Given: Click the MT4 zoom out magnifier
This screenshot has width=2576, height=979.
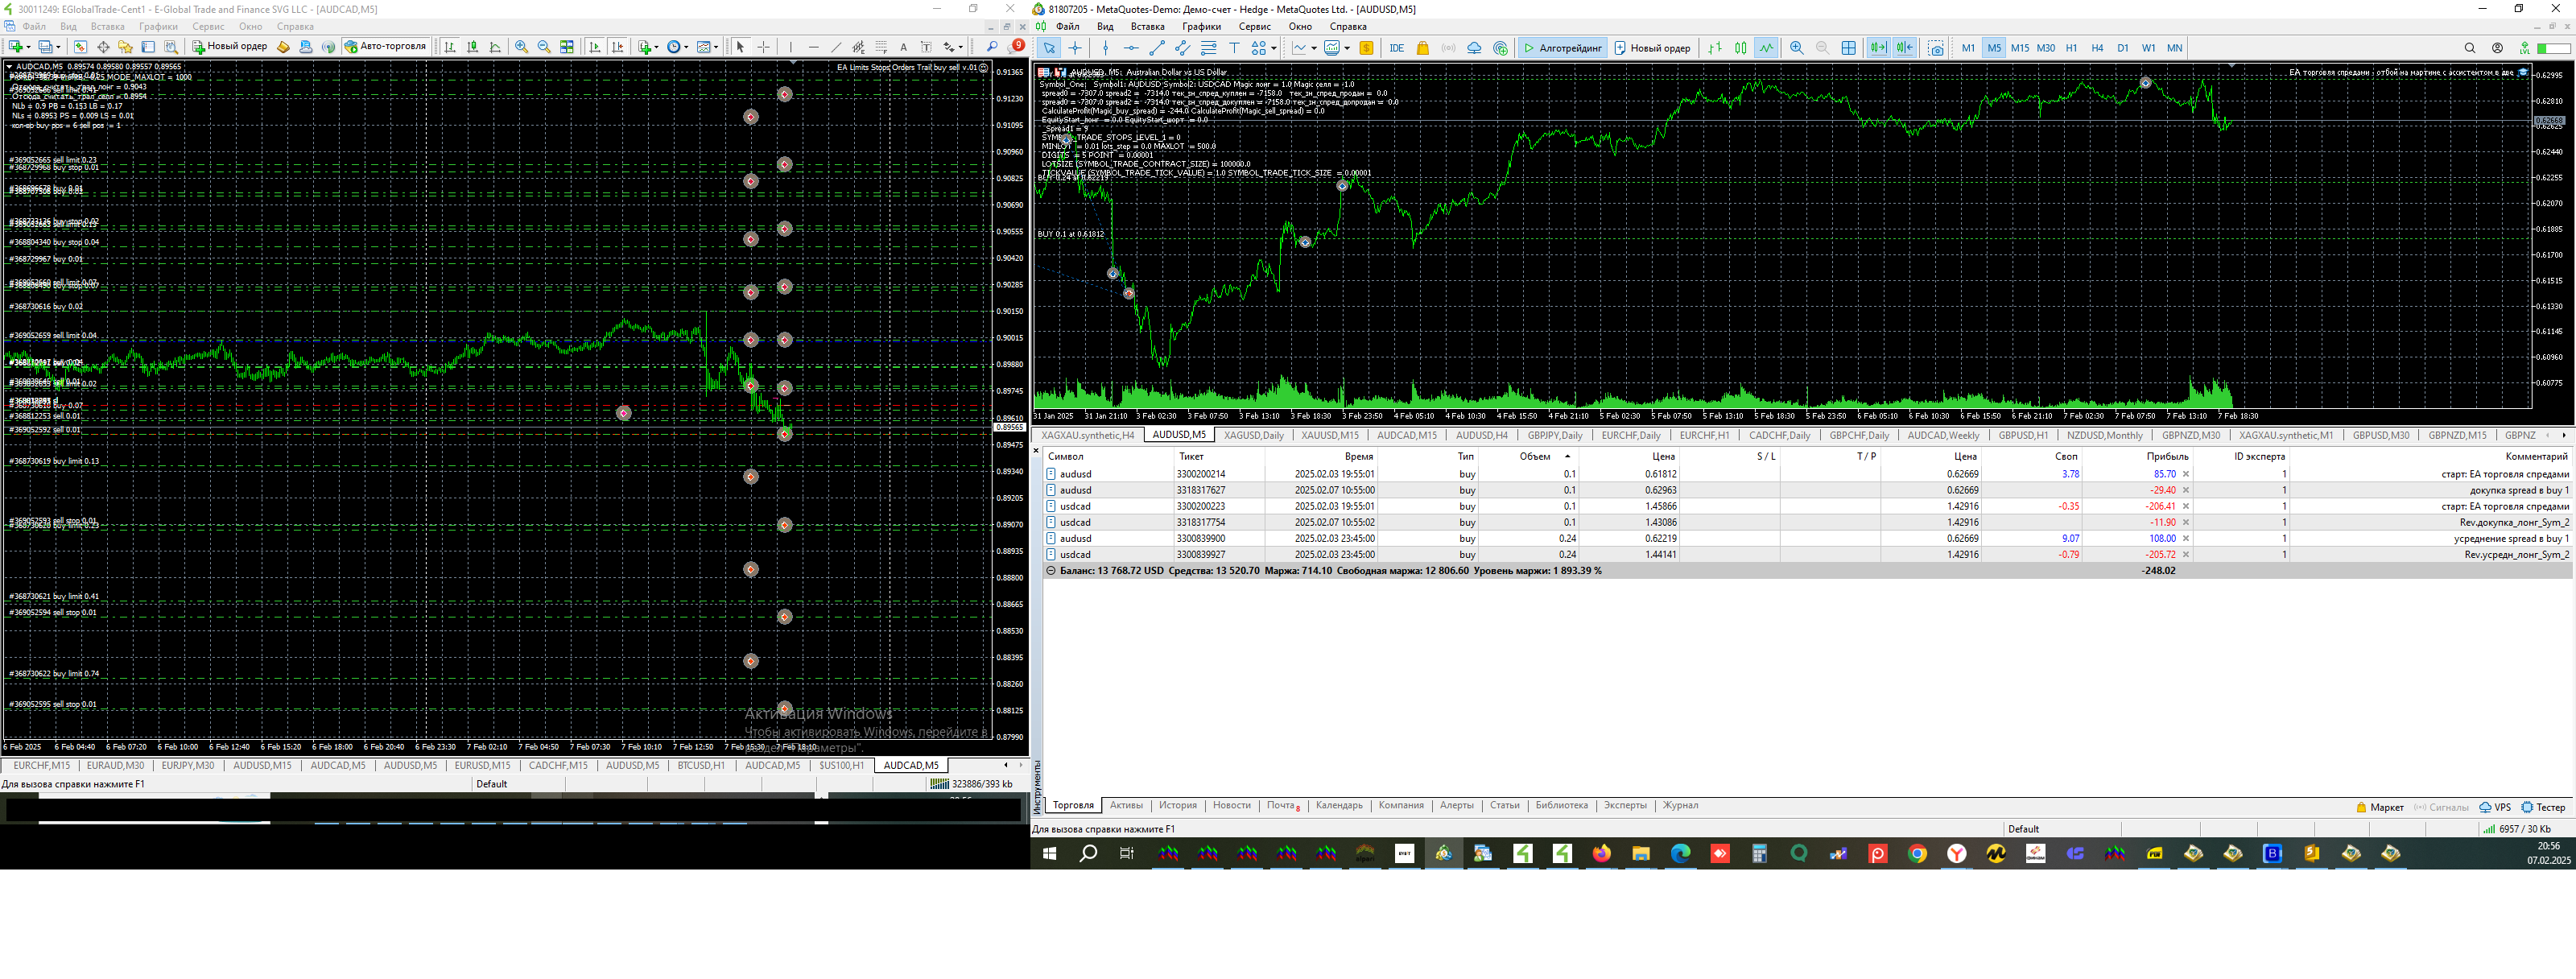Looking at the screenshot, I should (x=544, y=47).
